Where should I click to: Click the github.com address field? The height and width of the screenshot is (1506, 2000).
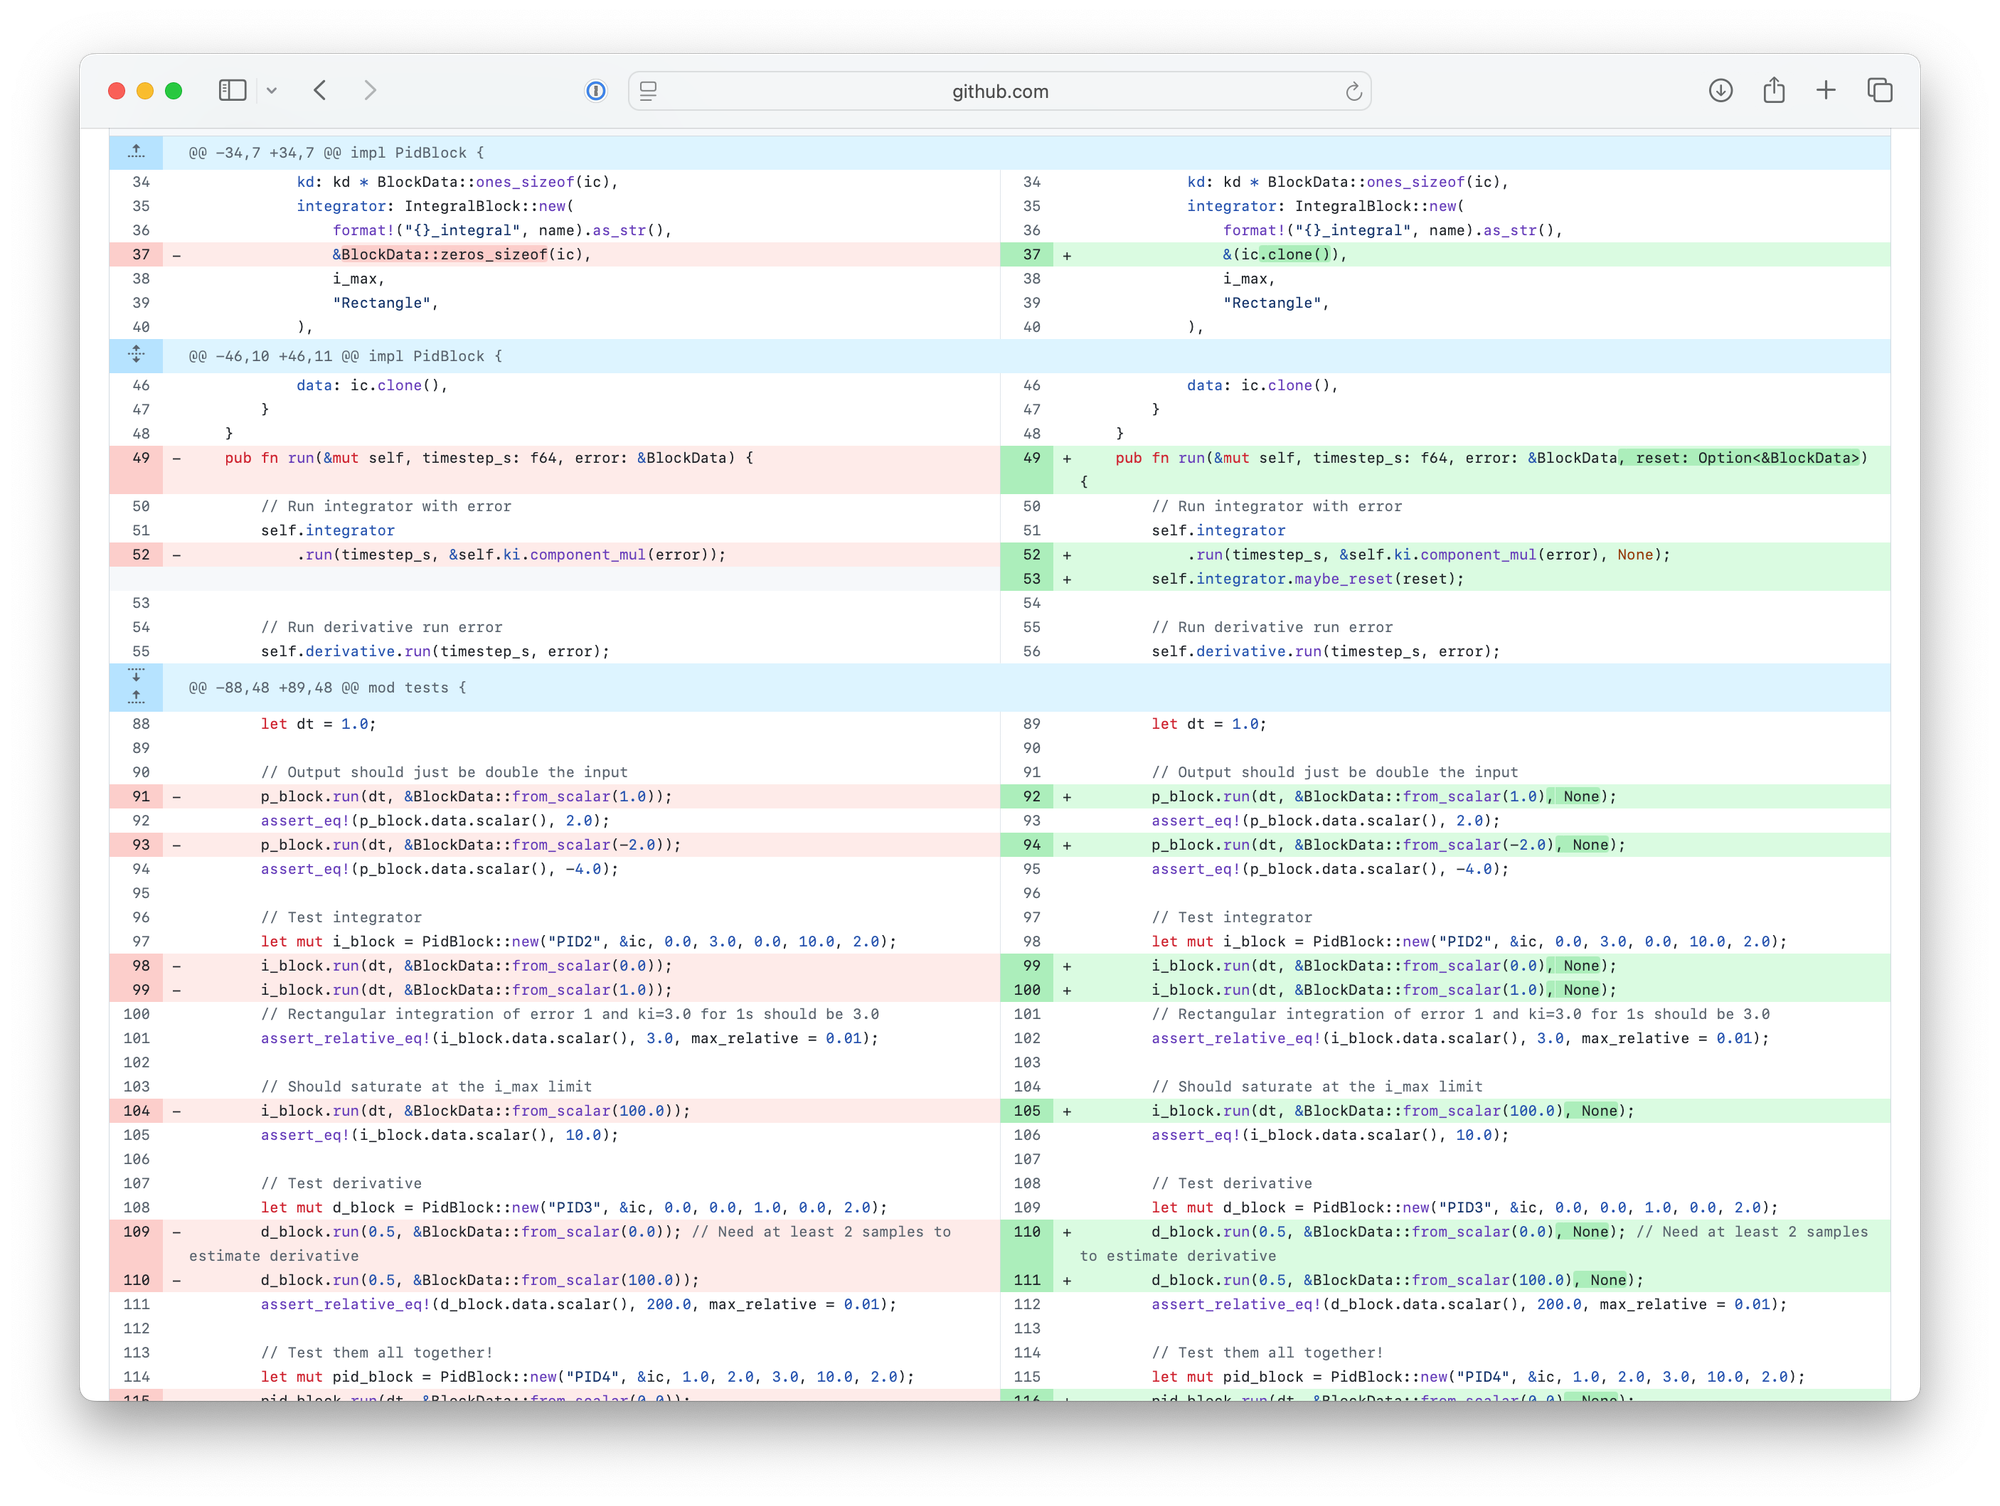(x=1000, y=91)
